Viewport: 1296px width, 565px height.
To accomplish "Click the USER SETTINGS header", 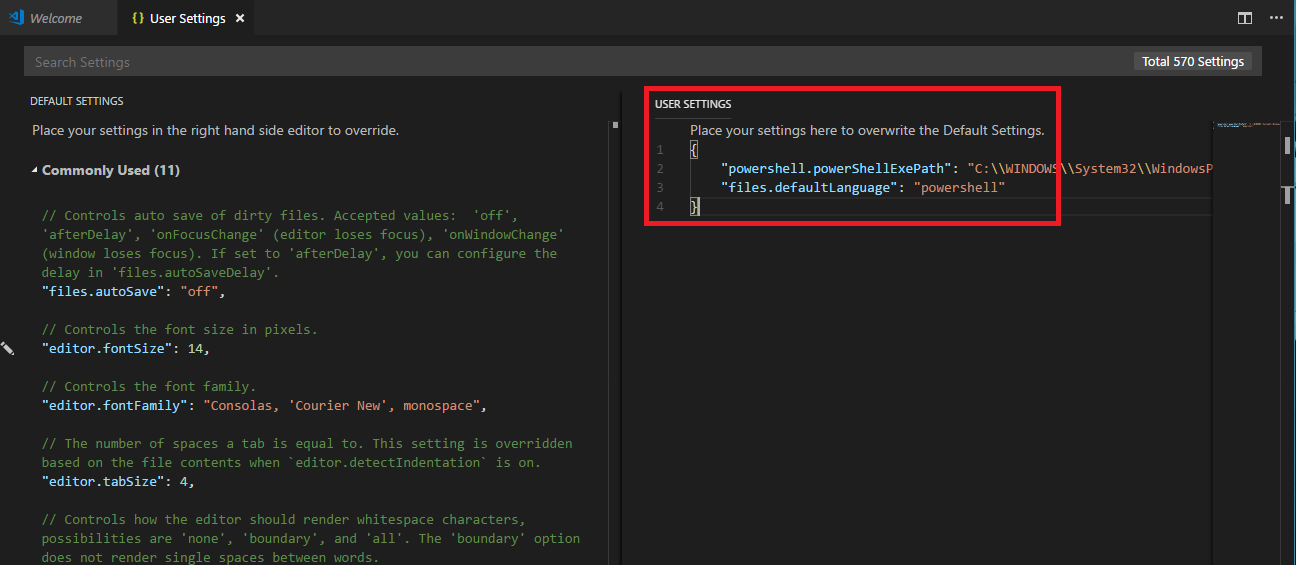I will point(693,104).
